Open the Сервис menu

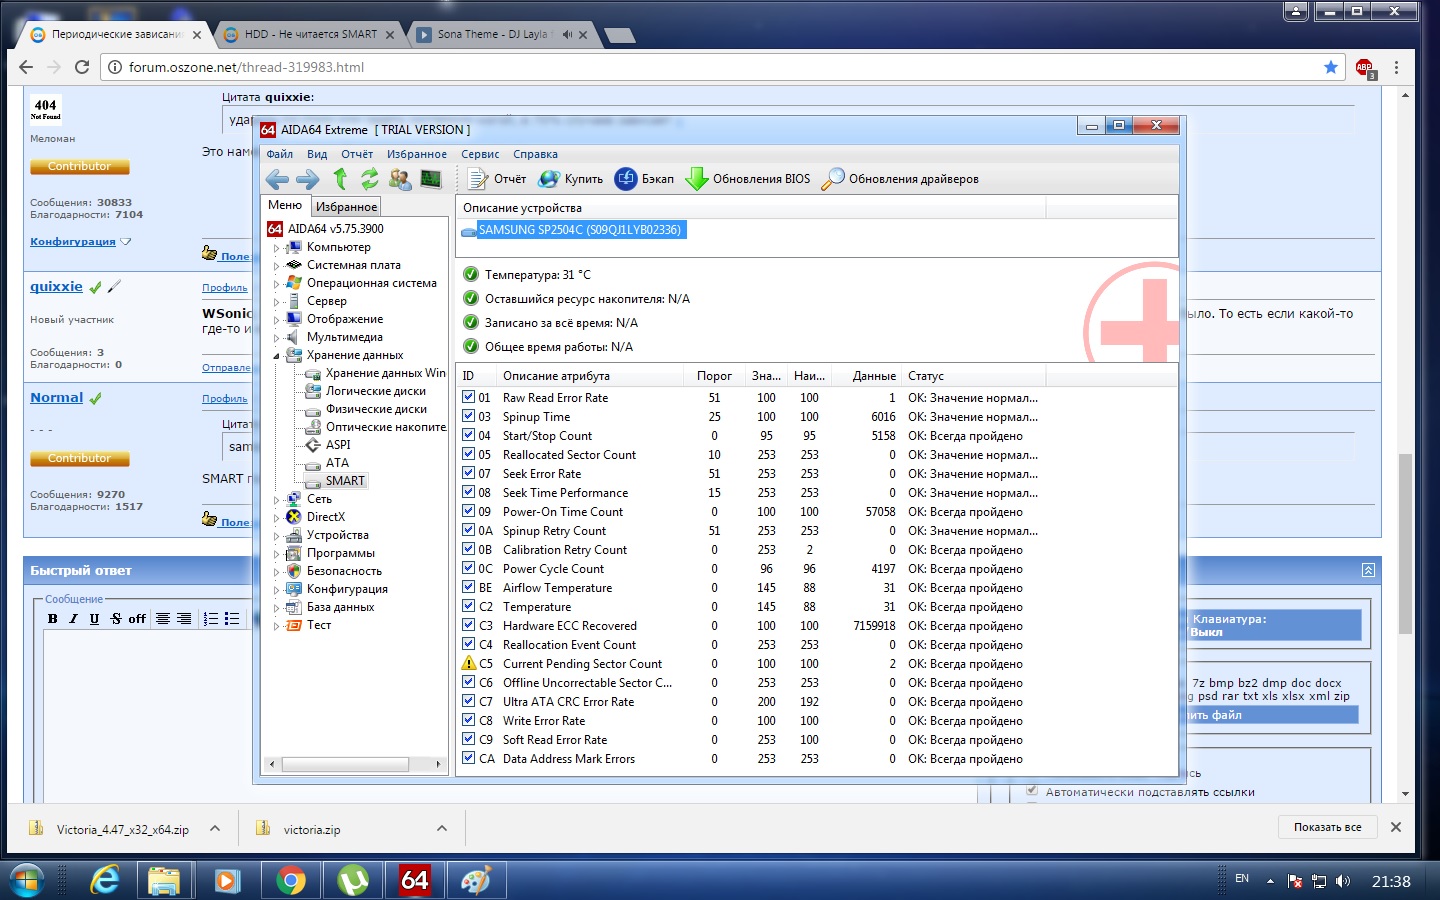coord(480,154)
